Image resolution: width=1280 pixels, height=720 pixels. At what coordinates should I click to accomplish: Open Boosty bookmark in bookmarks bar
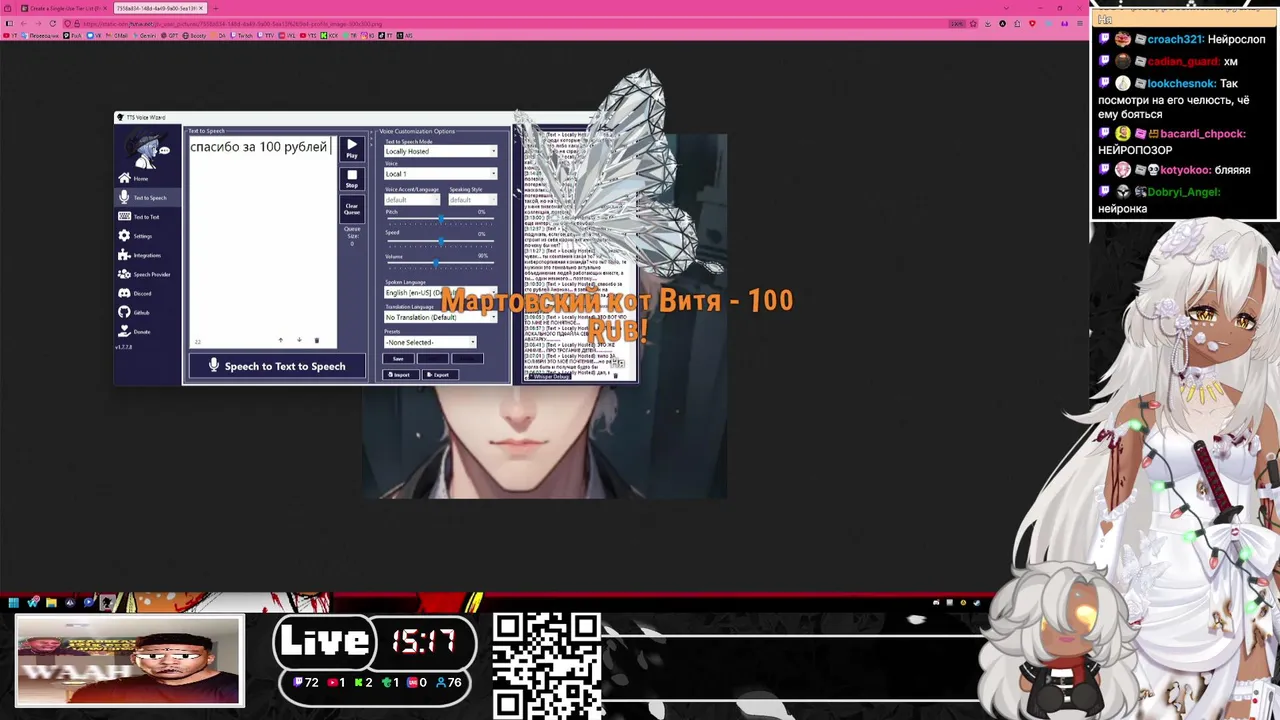point(194,35)
